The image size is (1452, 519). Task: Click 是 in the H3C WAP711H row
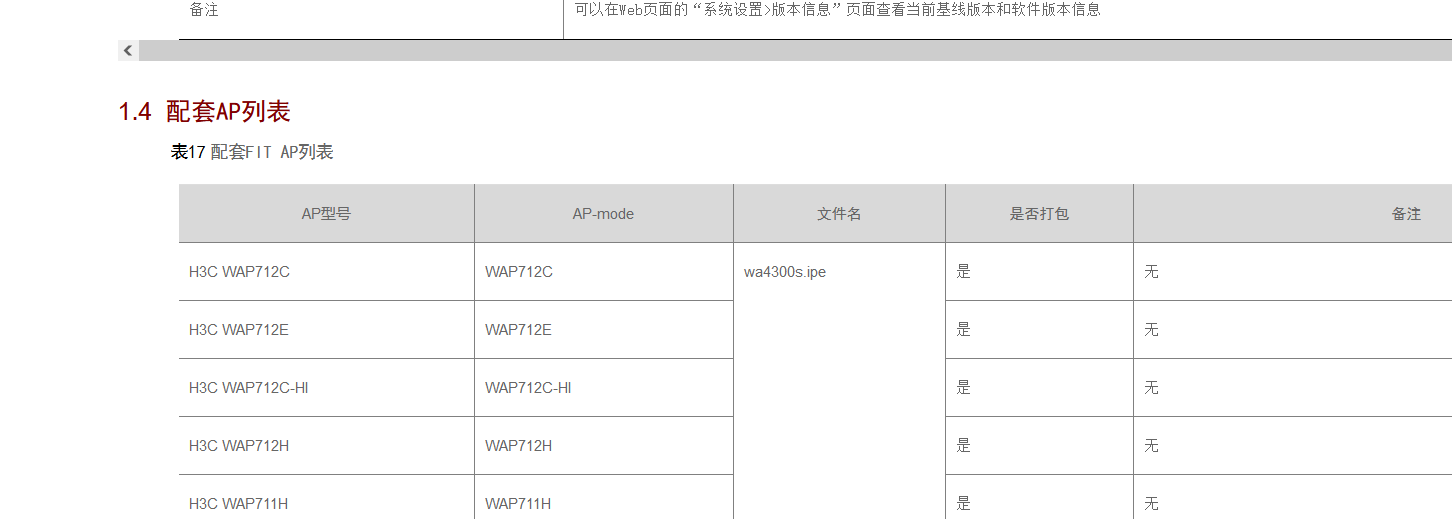pos(963,504)
